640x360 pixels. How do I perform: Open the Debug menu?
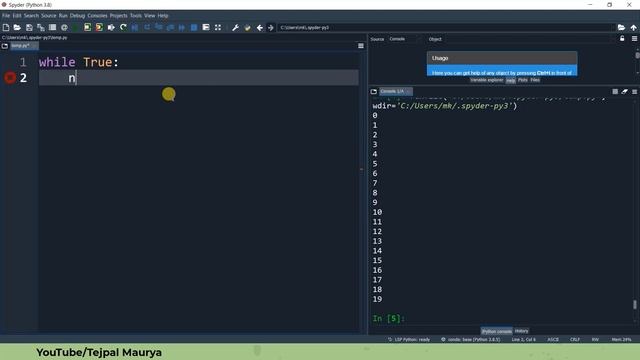77,16
